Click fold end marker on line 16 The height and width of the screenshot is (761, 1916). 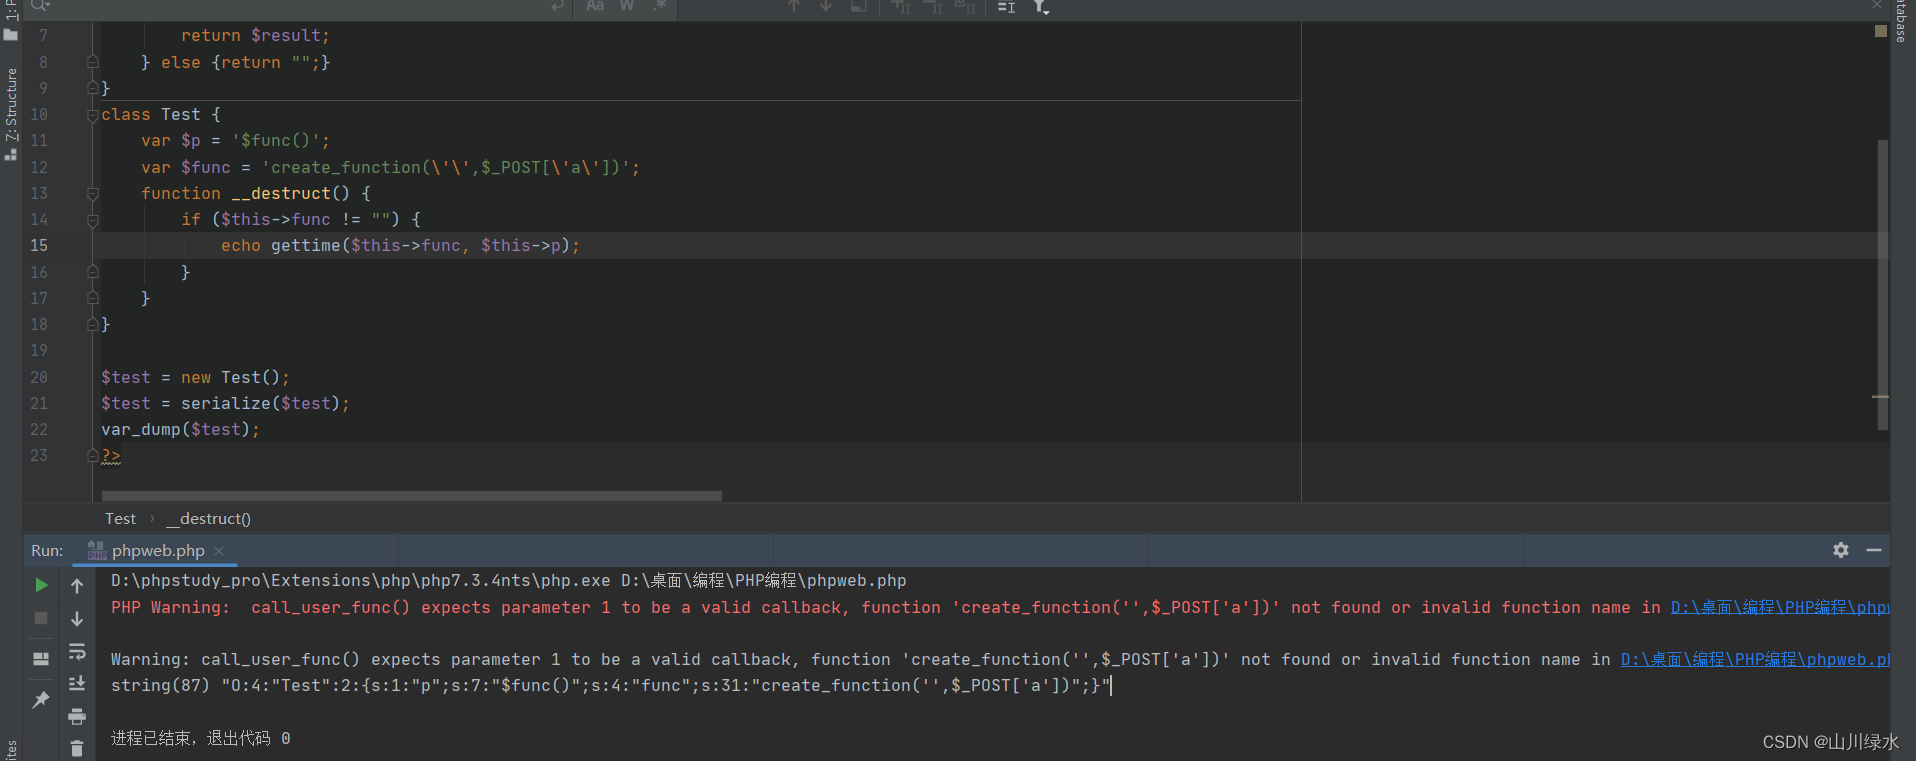pos(92,272)
